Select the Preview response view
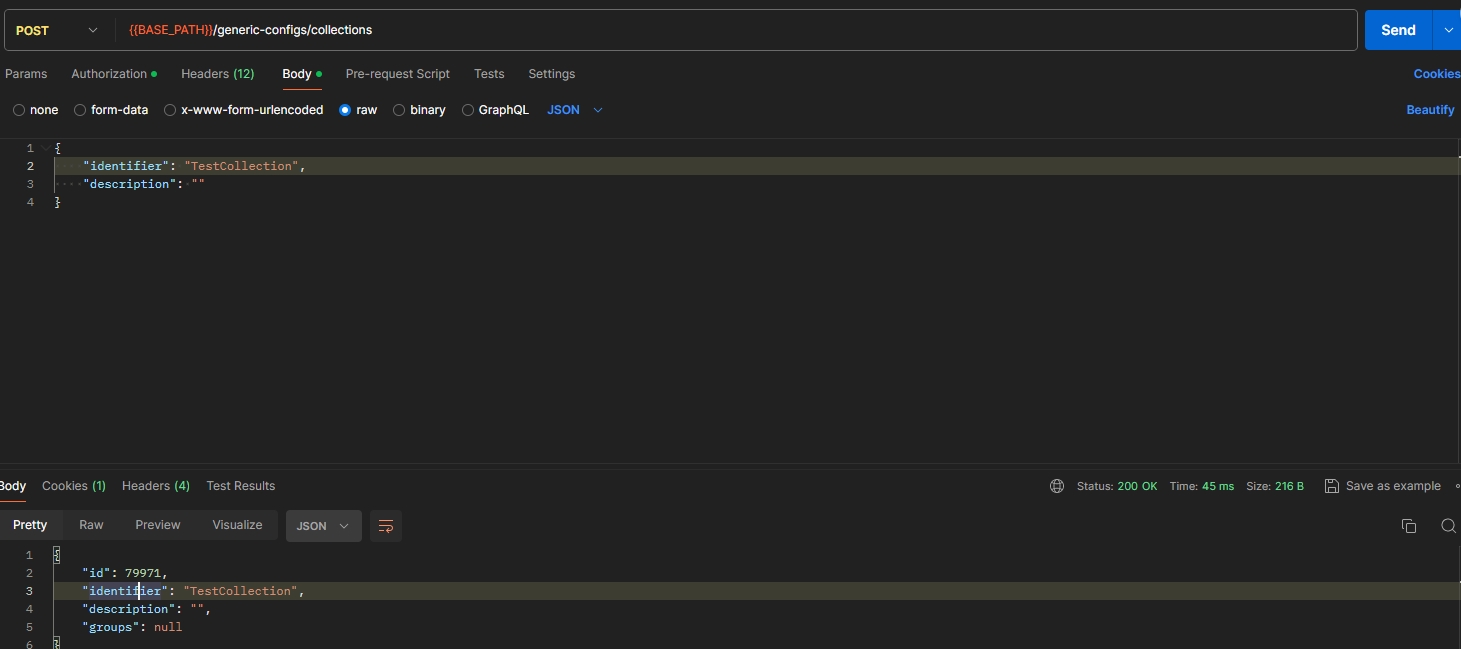Screen dimensions: 1461x649 158,525
